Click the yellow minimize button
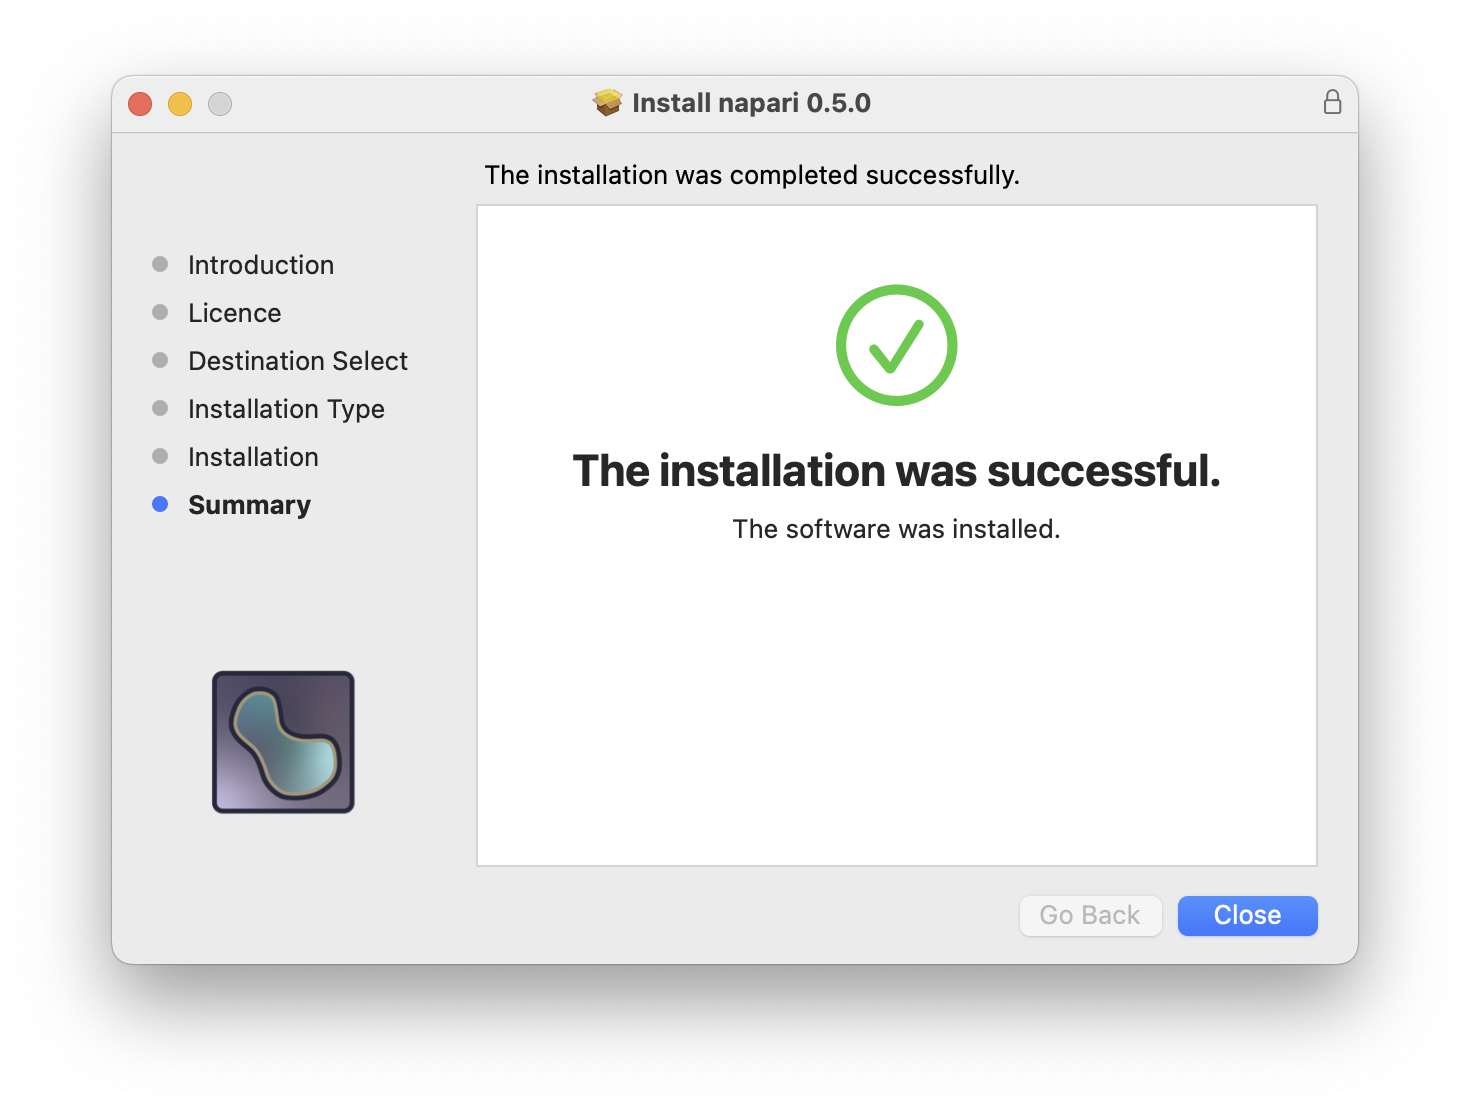The height and width of the screenshot is (1112, 1470). [x=180, y=103]
